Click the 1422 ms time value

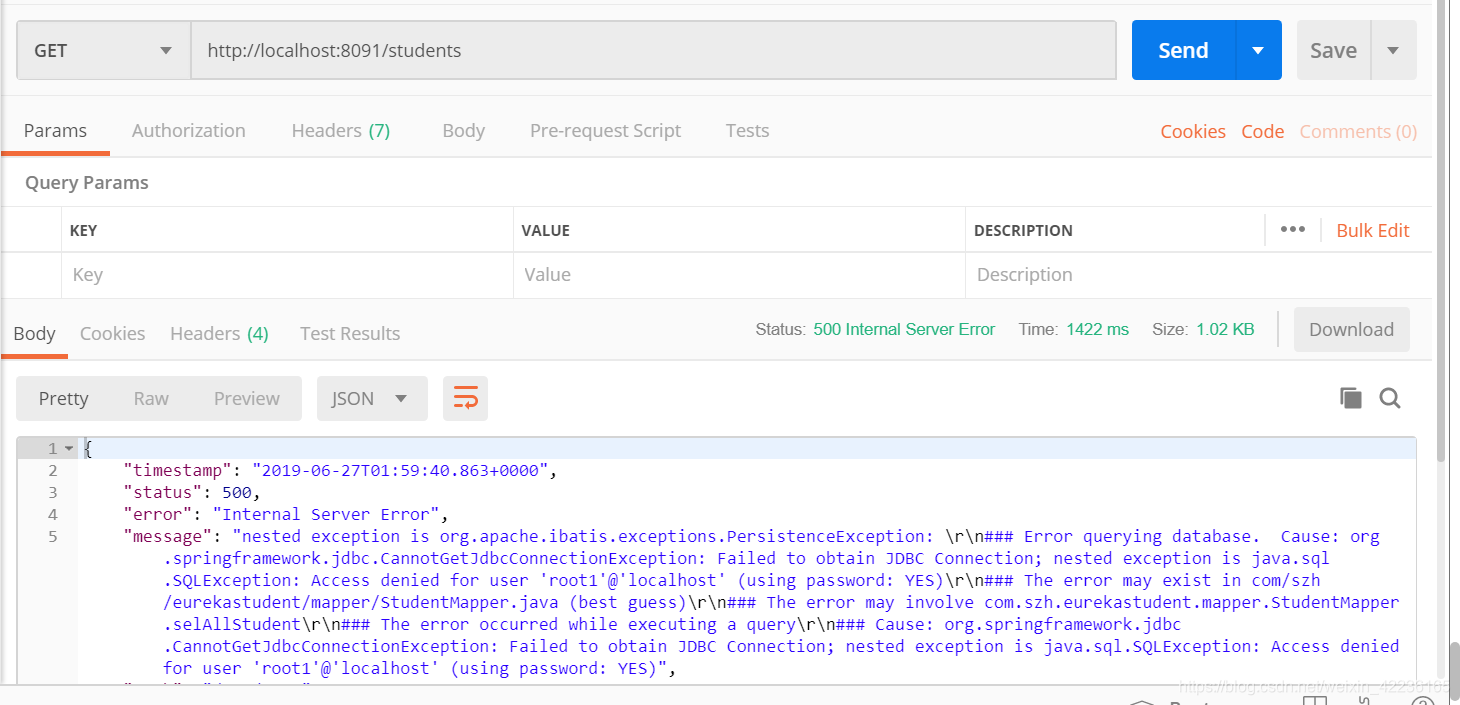[x=1097, y=330]
